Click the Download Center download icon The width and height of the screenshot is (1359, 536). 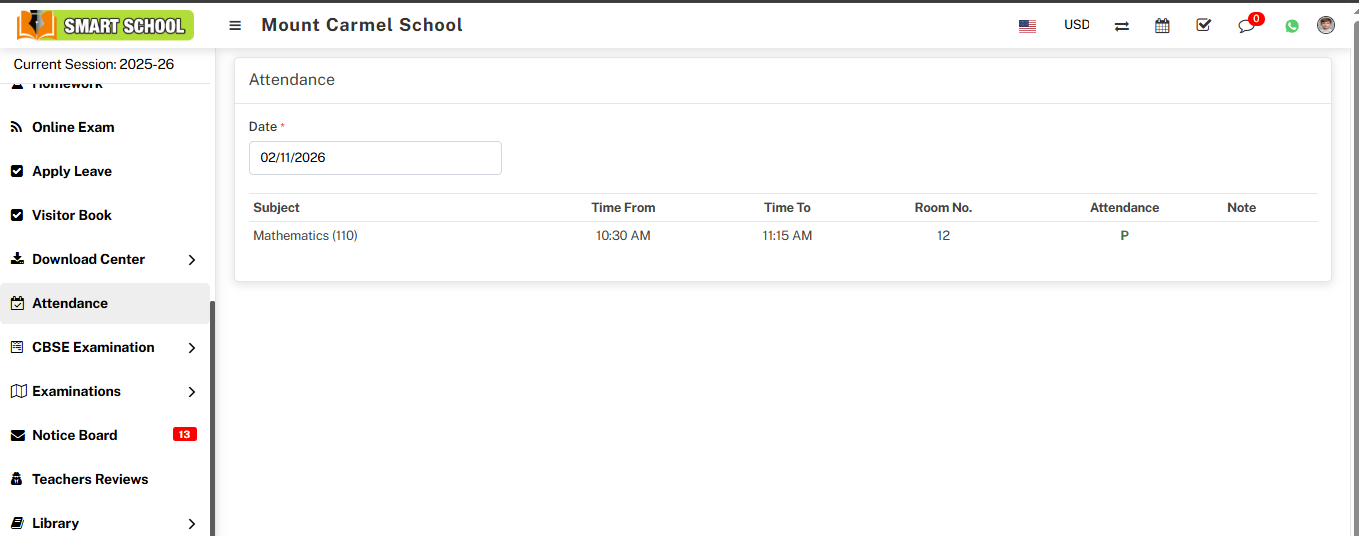coord(17,259)
